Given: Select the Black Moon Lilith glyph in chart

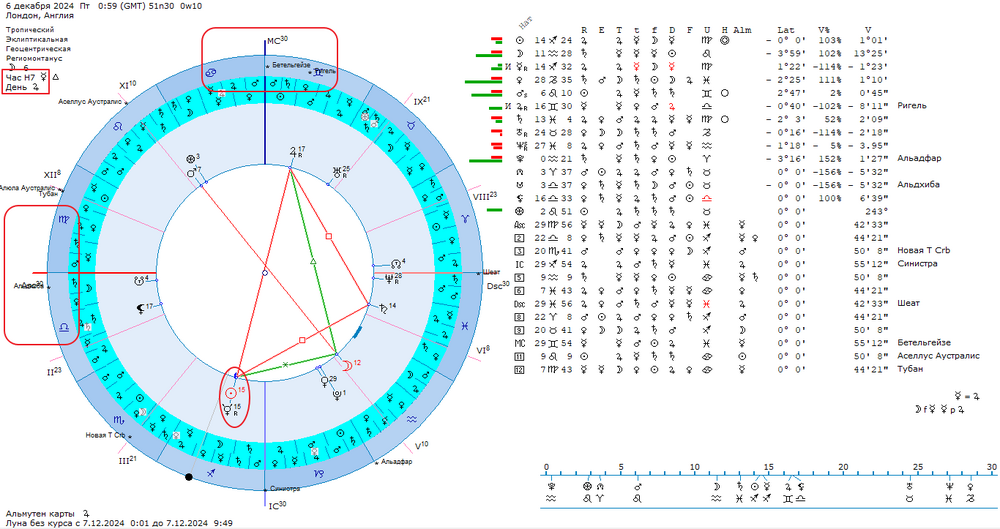Looking at the screenshot, I should tap(140, 309).
